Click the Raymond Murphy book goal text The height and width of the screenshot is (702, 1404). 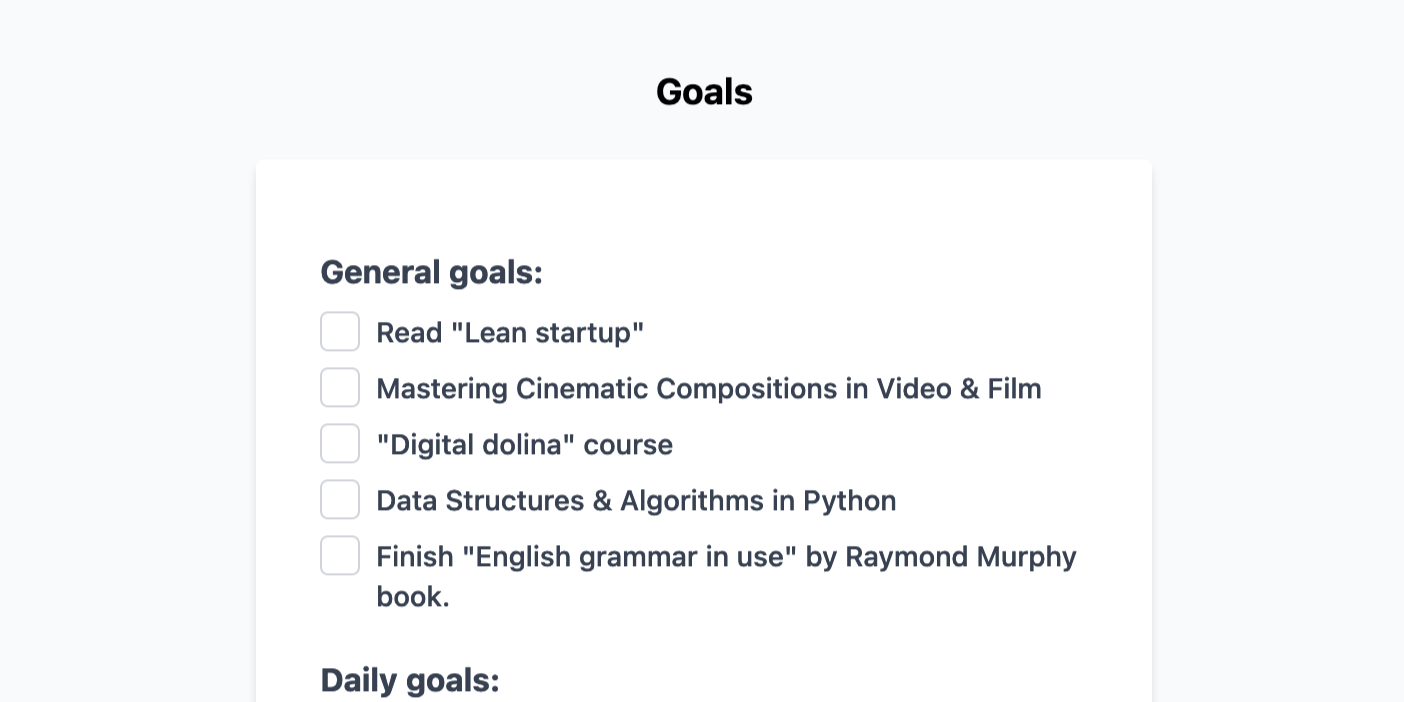[725, 556]
